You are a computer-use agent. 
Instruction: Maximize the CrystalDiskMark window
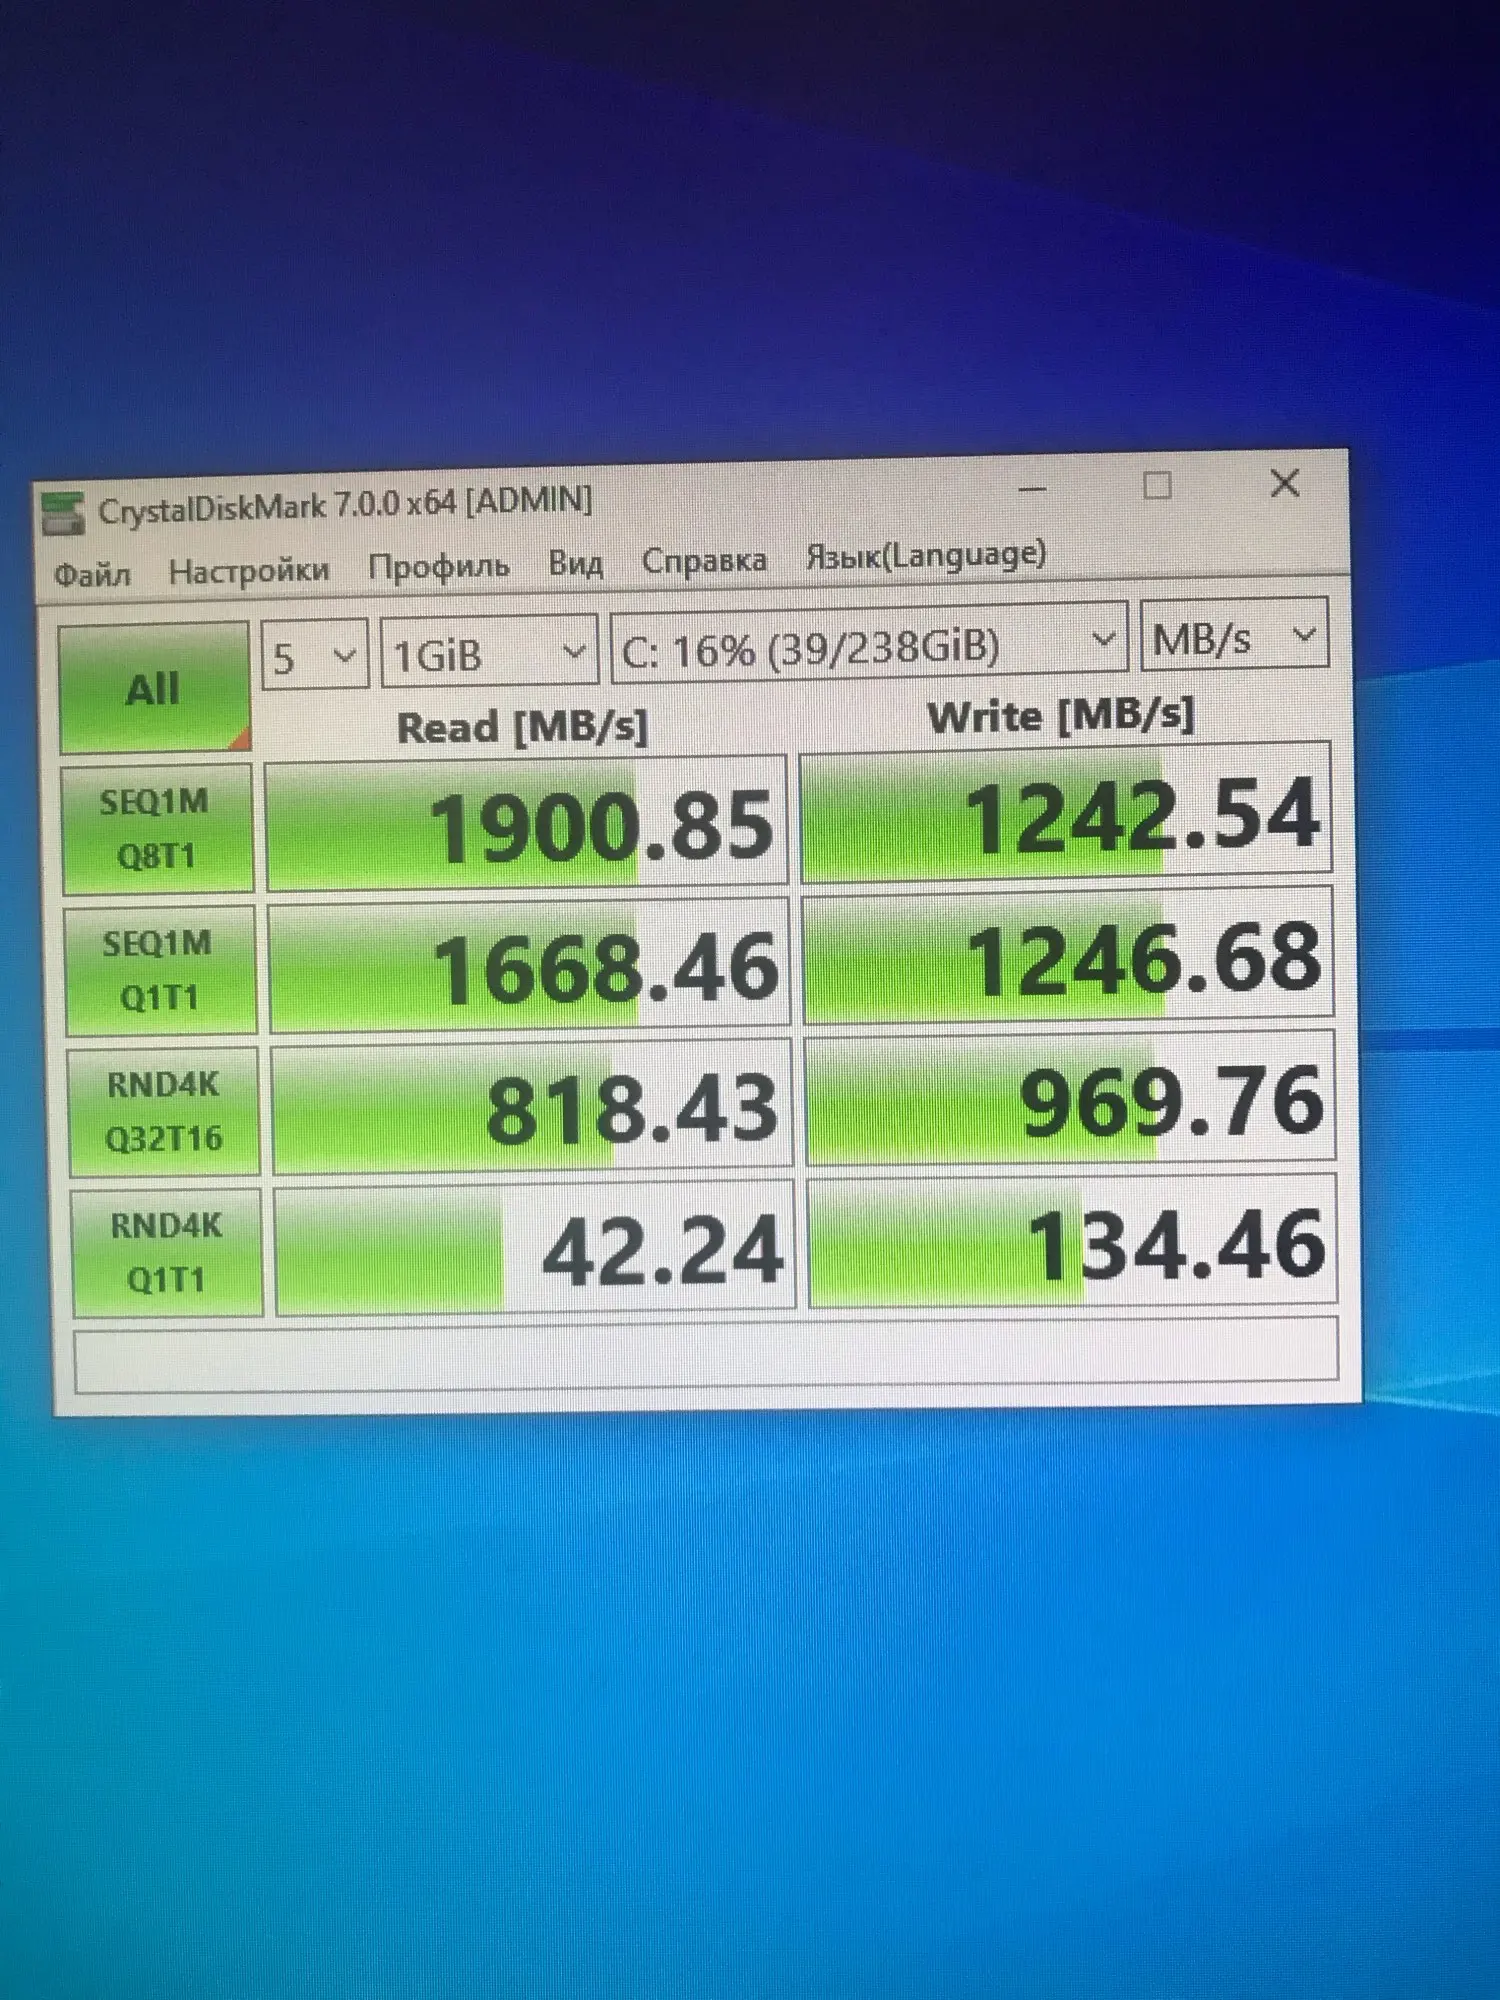pyautogui.click(x=1157, y=486)
